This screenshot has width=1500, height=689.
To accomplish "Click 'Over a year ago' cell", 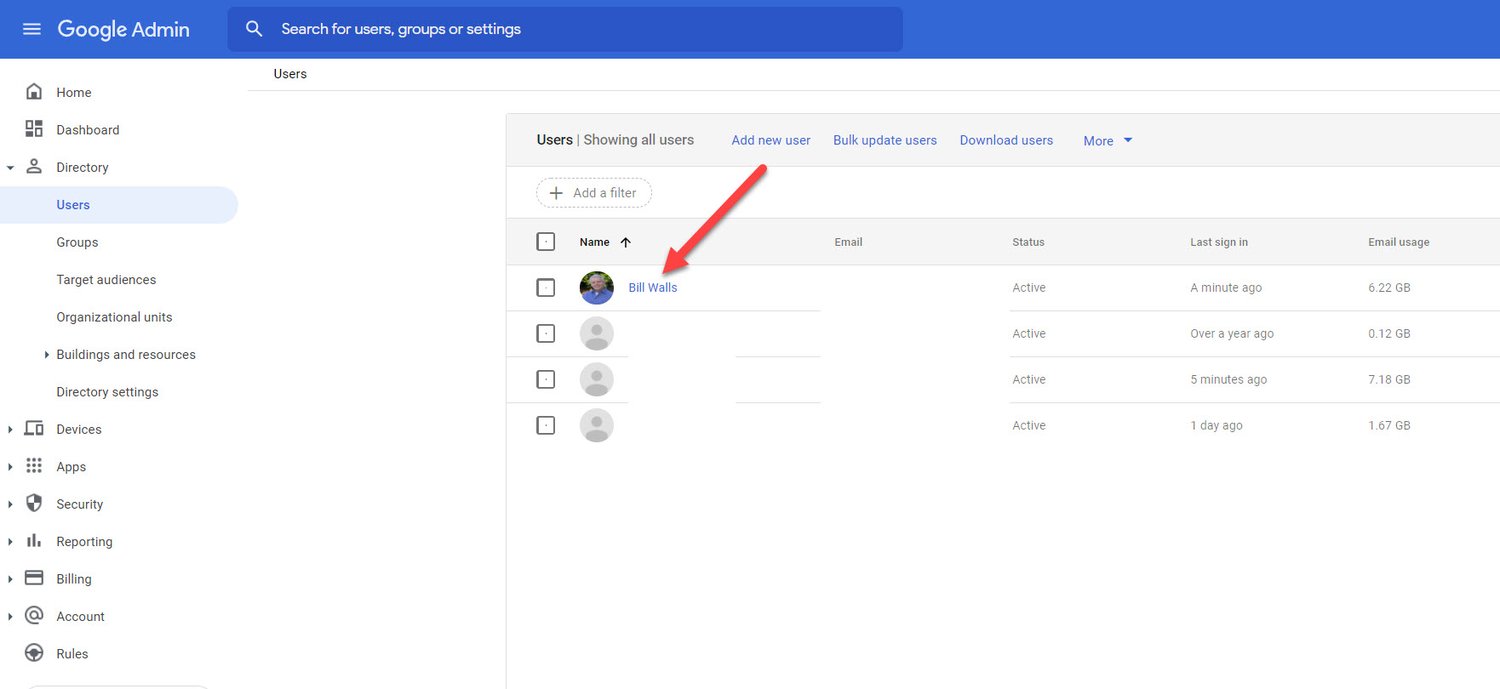I will tap(1232, 334).
